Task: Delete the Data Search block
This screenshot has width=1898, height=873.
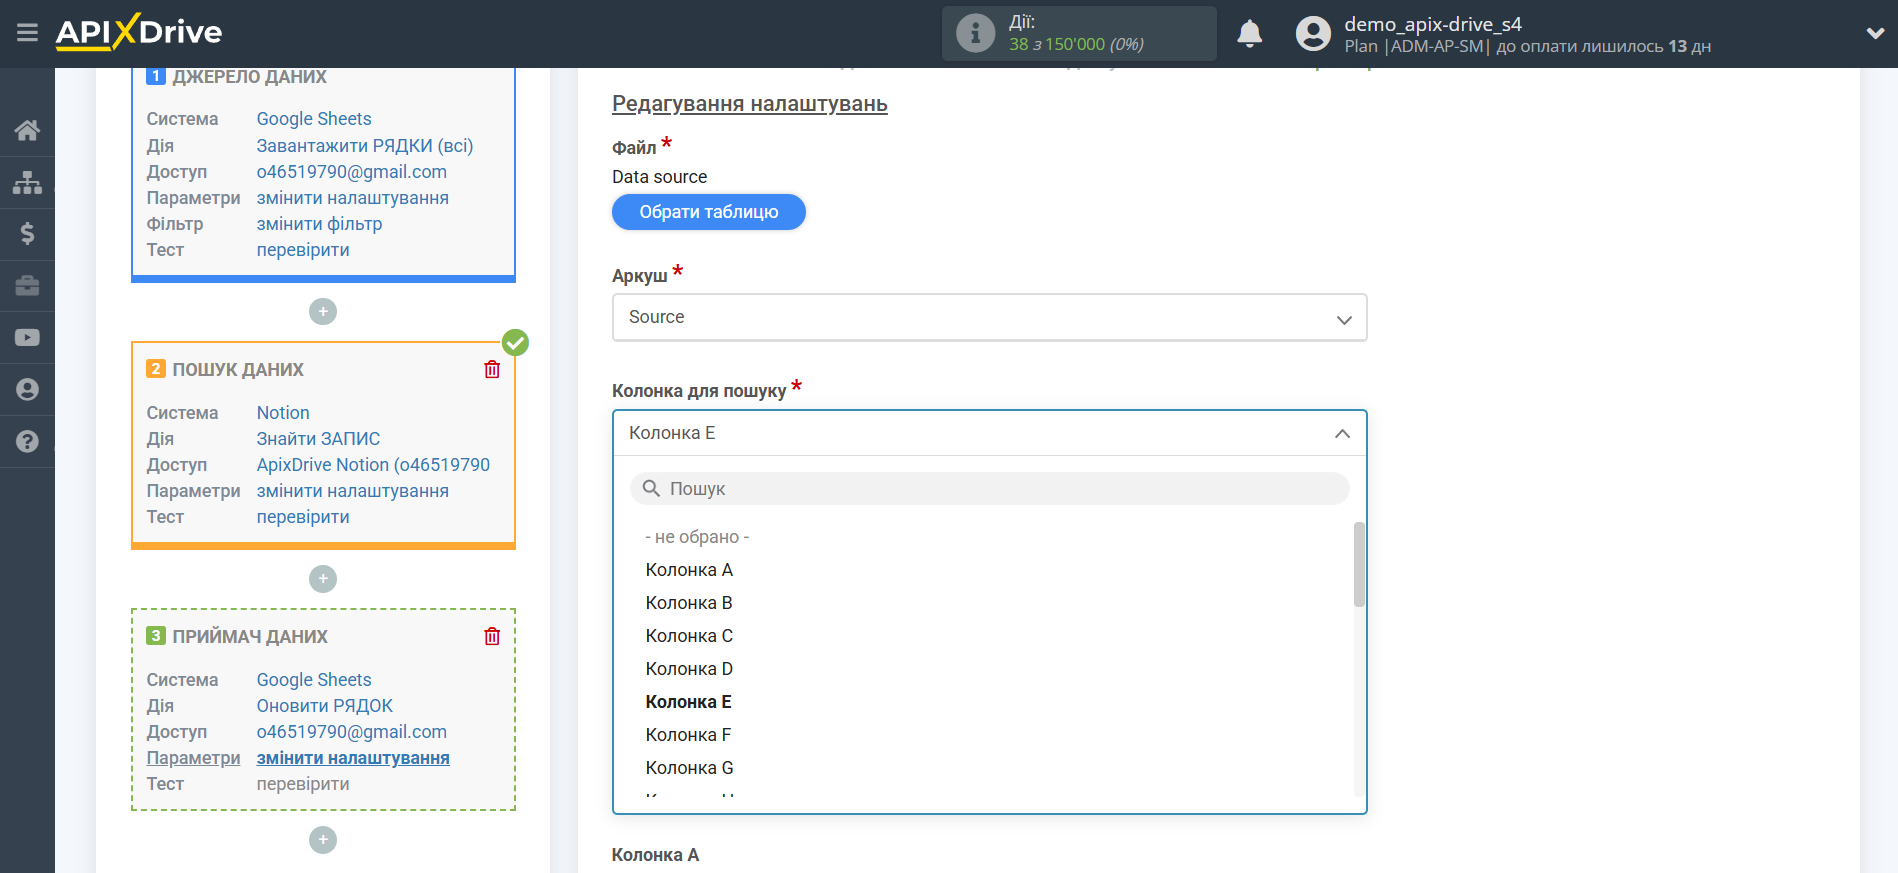Action: click(x=492, y=369)
